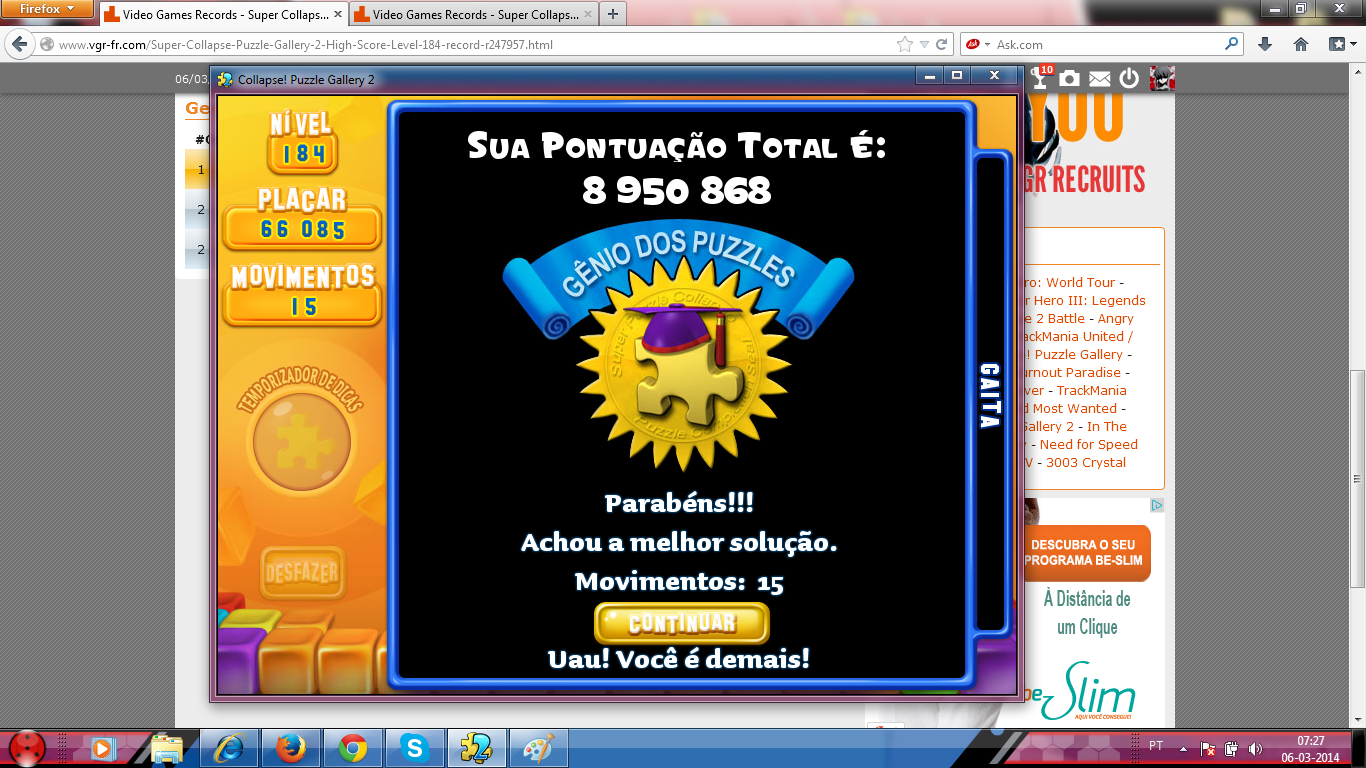Reload the page with refresh arrow
The width and height of the screenshot is (1366, 768).
[942, 44]
